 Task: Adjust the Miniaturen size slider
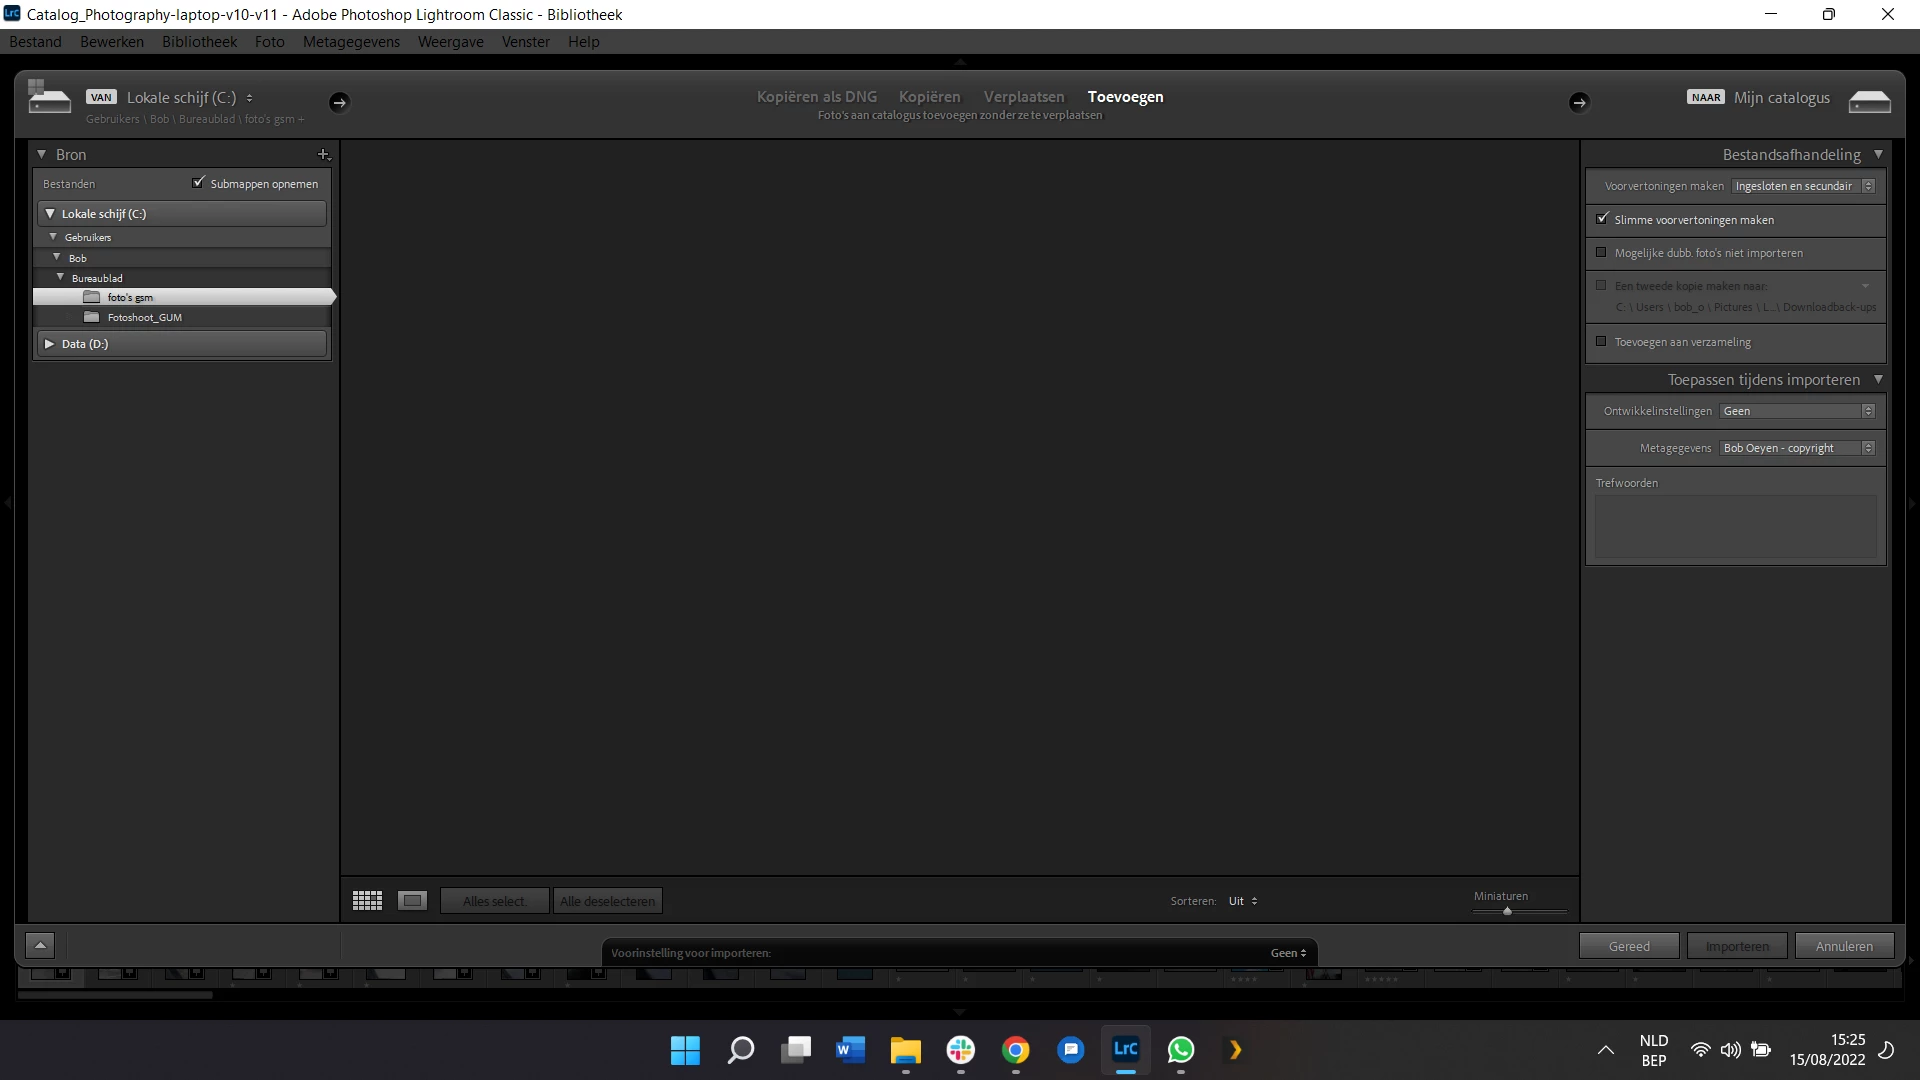pos(1507,911)
